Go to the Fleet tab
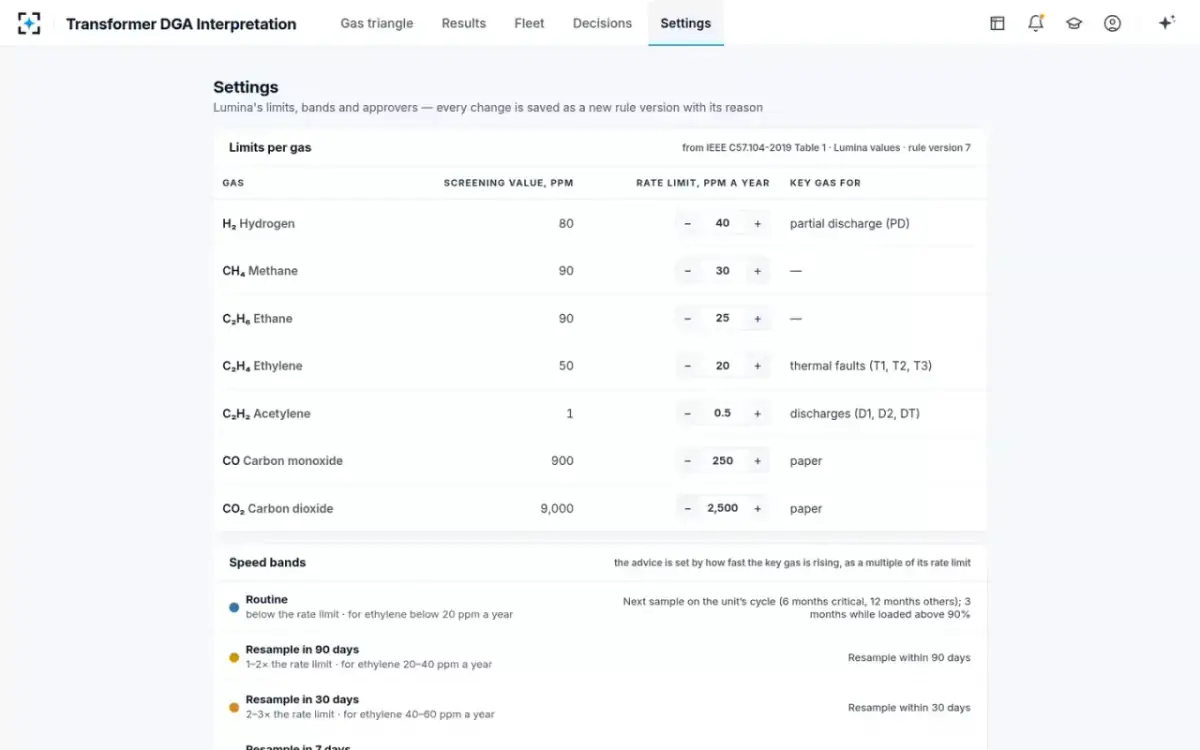 pyautogui.click(x=529, y=23)
